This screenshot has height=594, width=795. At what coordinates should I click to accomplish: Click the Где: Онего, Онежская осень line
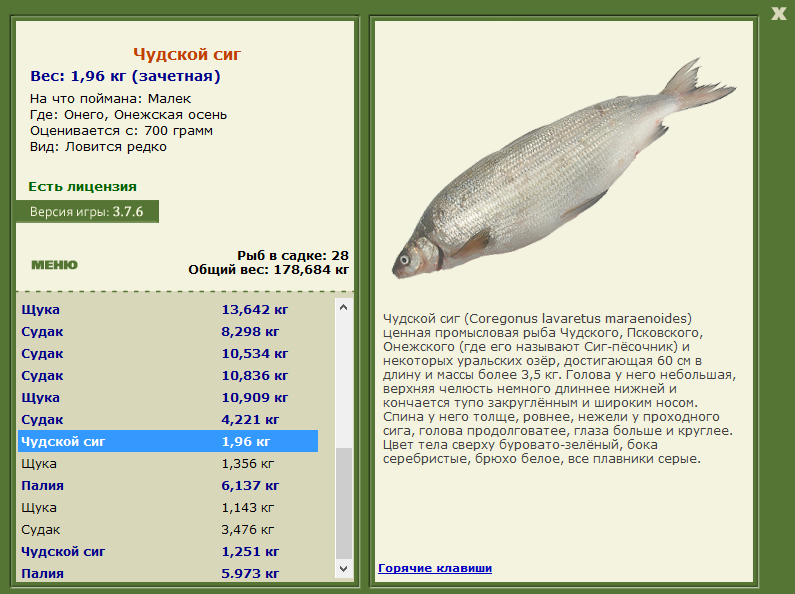[x=128, y=115]
